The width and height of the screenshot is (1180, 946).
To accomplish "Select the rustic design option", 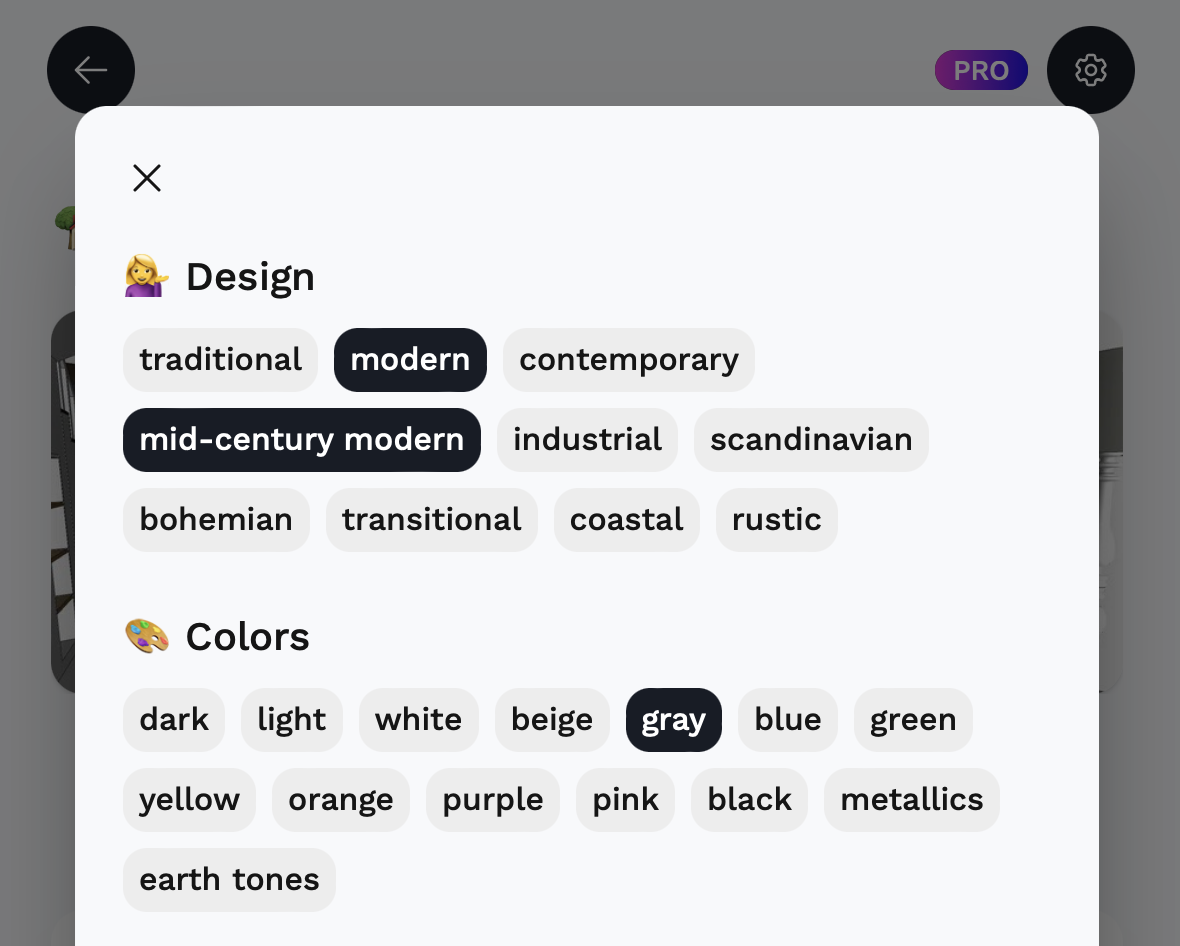I will pyautogui.click(x=777, y=520).
